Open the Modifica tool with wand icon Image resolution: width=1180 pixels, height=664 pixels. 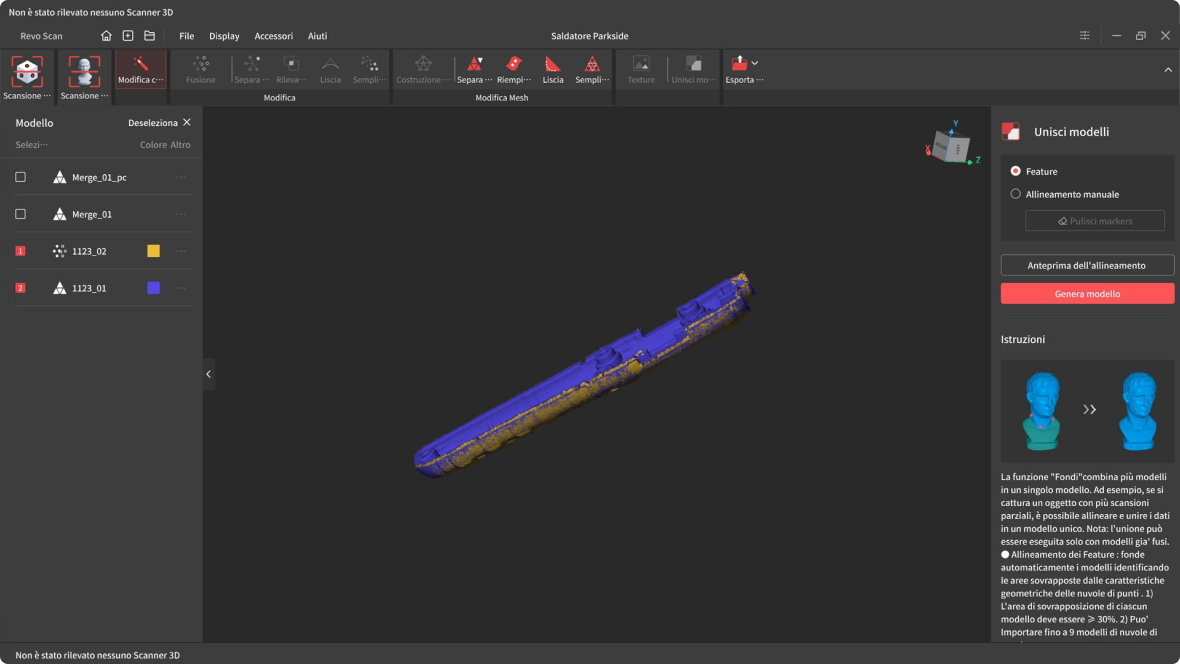[141, 69]
